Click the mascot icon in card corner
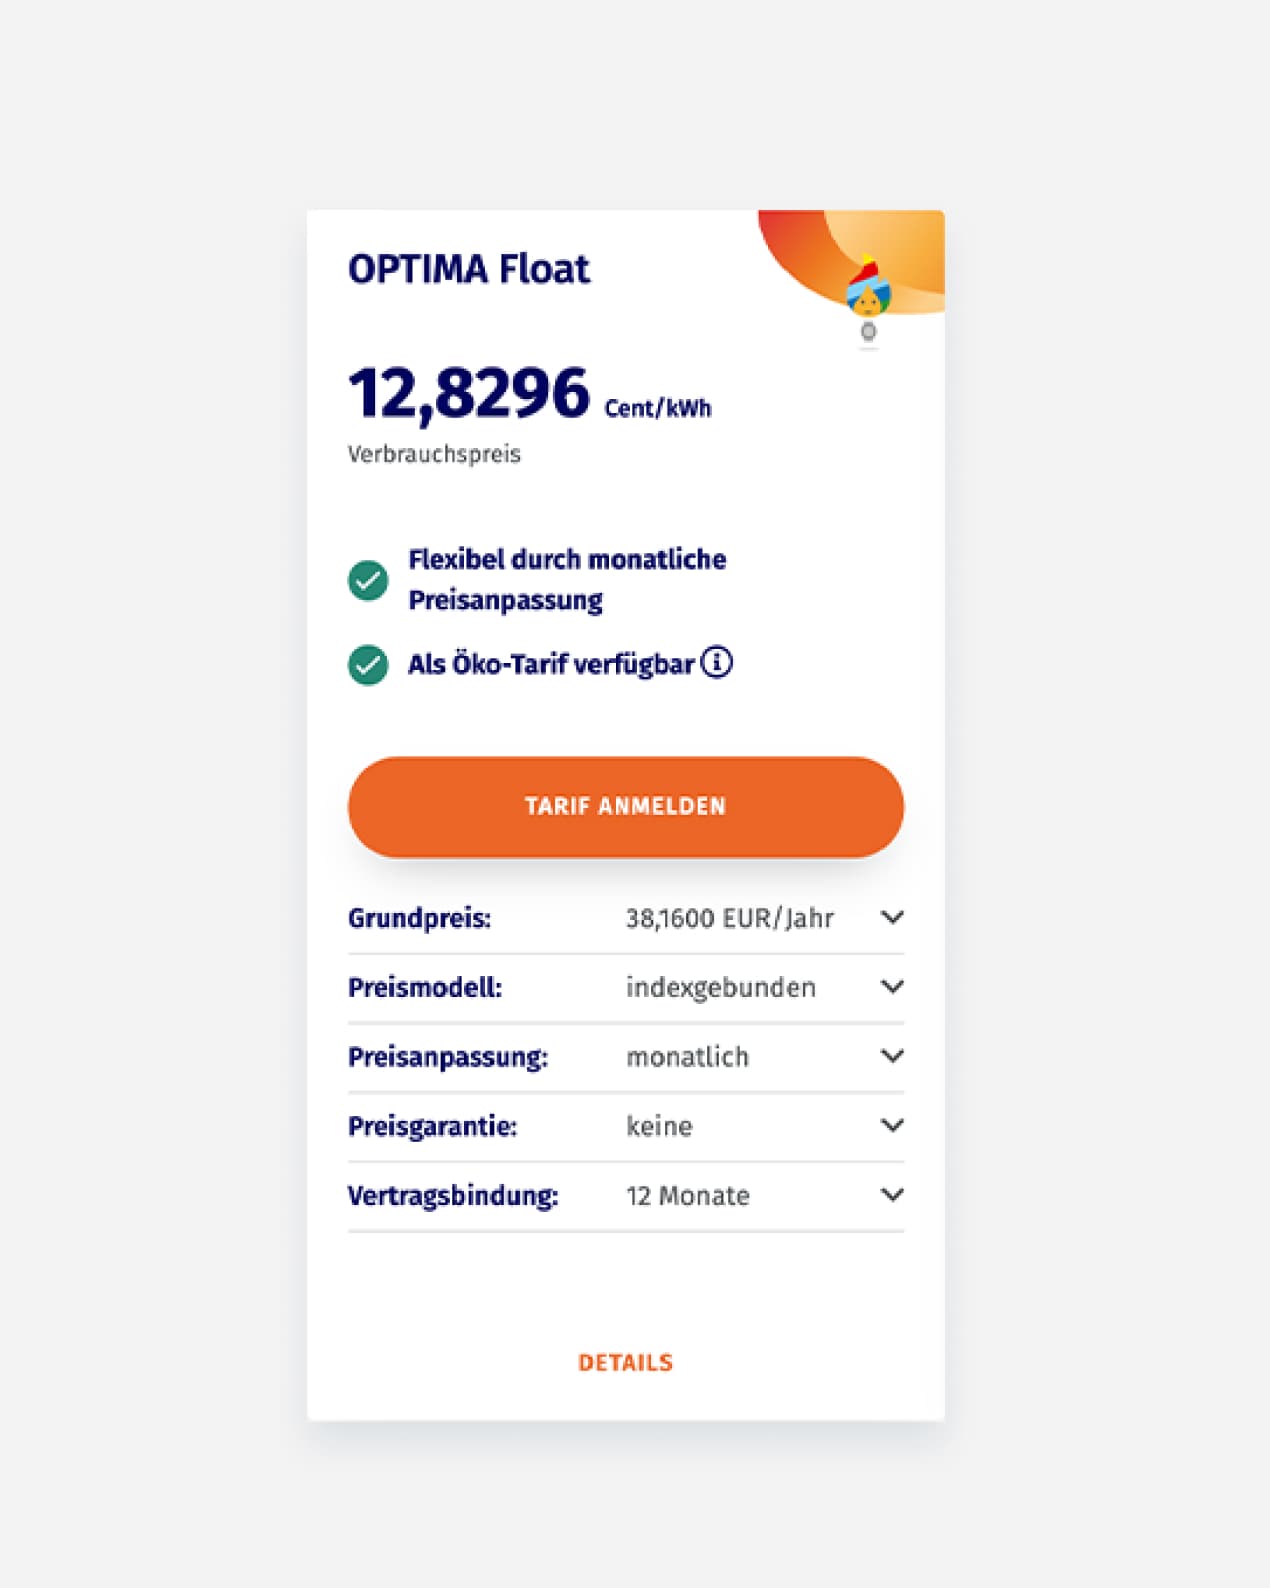The width and height of the screenshot is (1270, 1588). coord(868,291)
